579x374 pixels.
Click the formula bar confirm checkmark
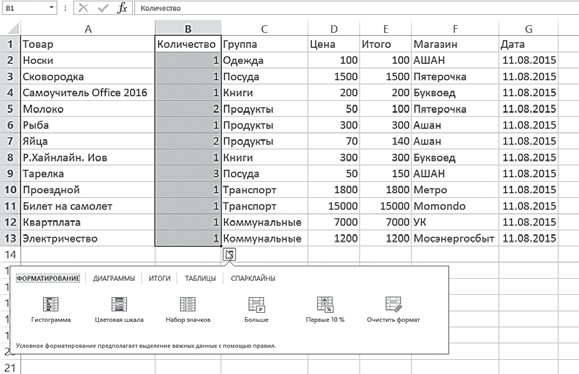pos(103,8)
